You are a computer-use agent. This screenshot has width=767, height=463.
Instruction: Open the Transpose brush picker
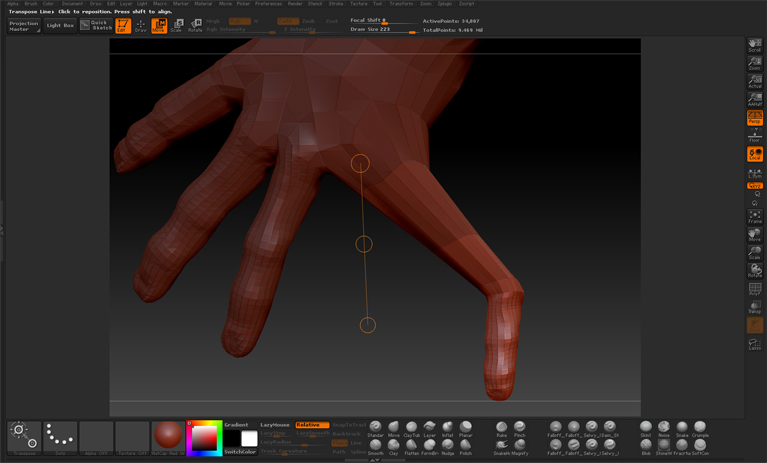pyautogui.click(x=24, y=438)
